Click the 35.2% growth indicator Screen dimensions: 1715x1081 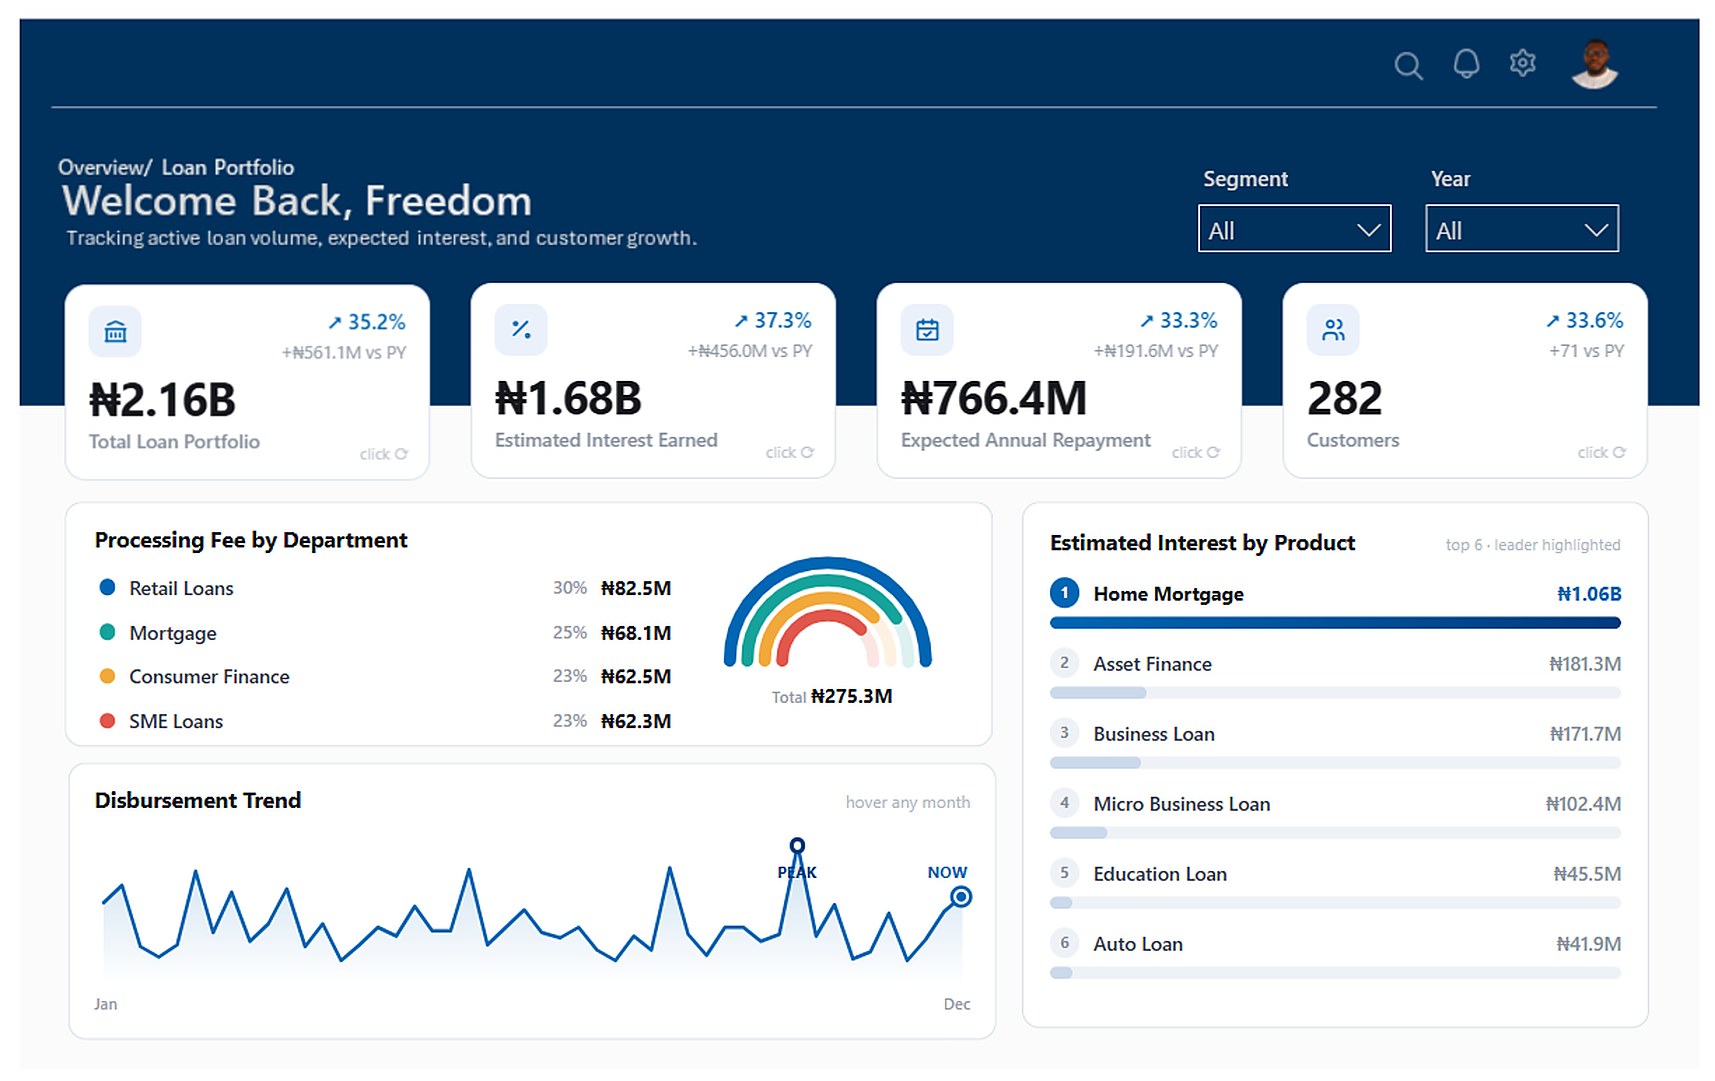[x=367, y=322]
